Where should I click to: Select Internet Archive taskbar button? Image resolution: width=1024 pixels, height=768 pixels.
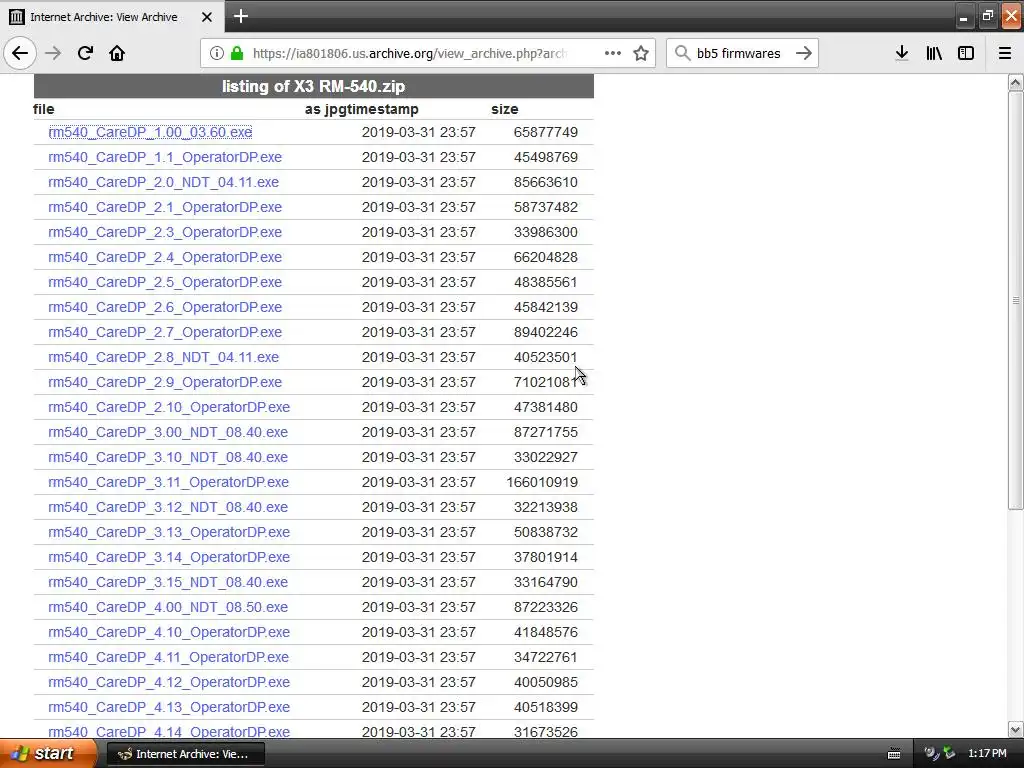coord(185,754)
